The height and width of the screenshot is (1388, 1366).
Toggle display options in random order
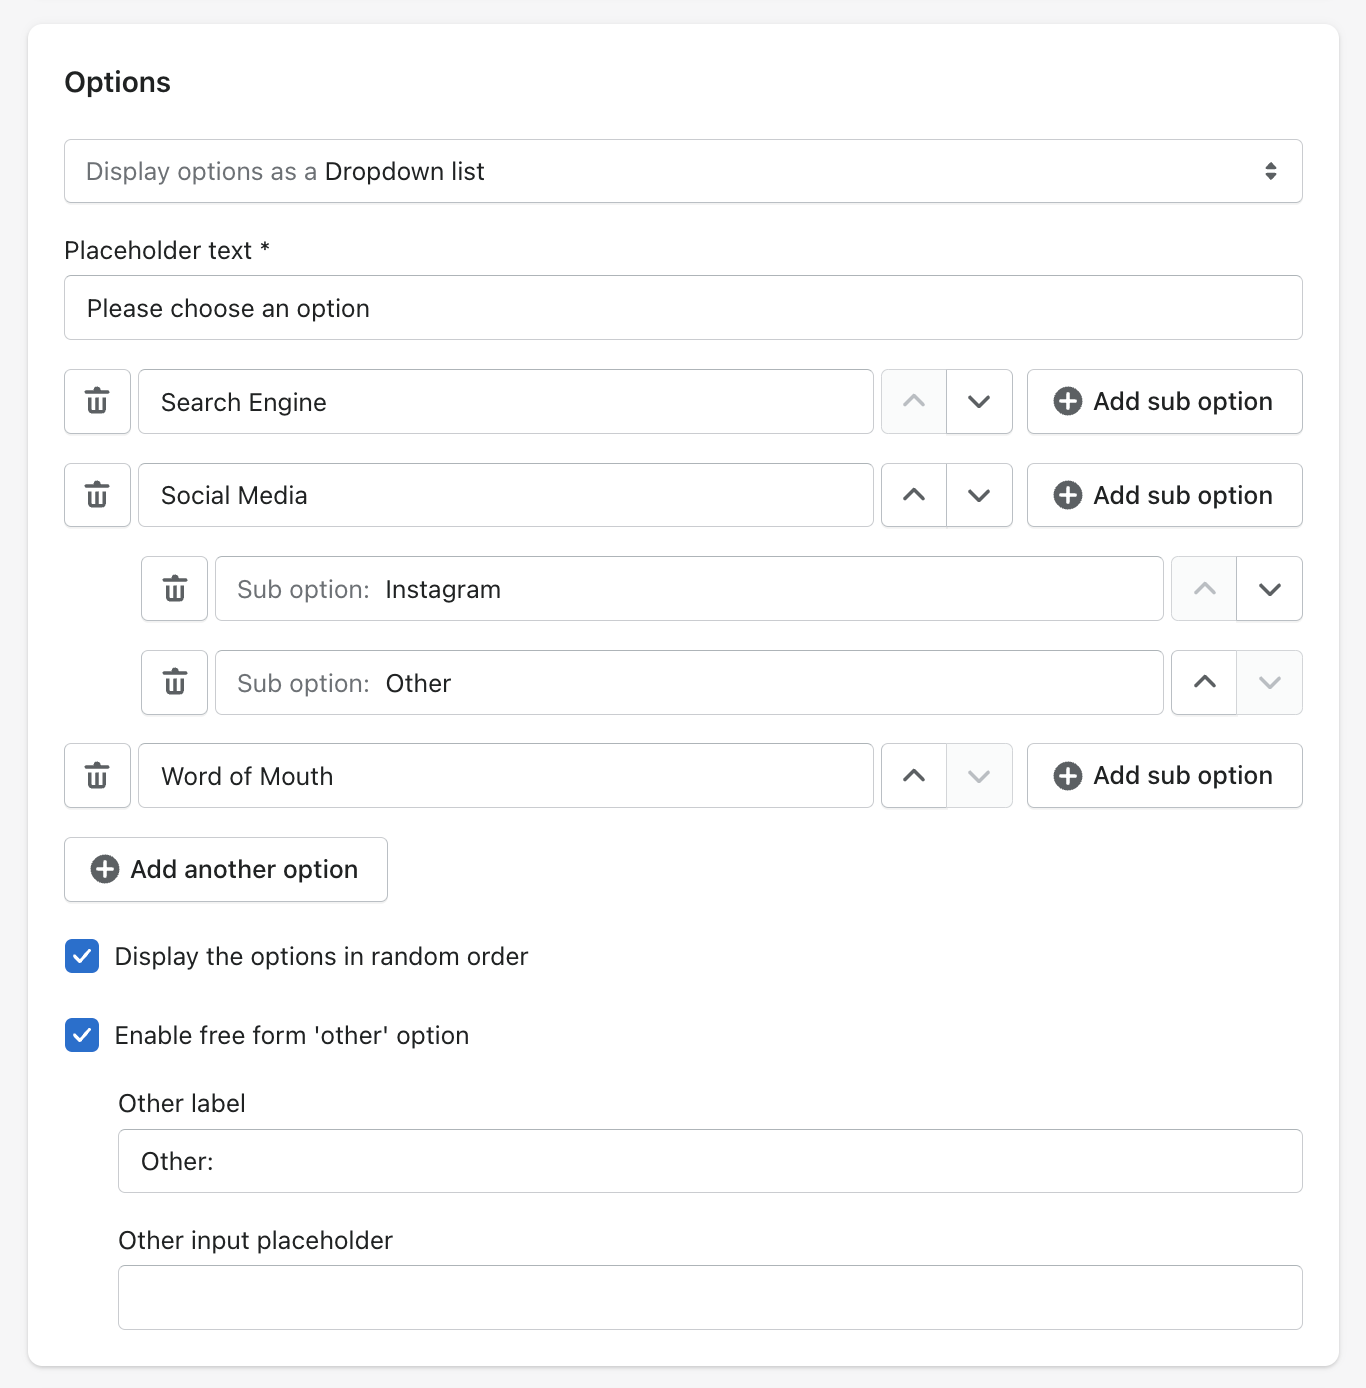click(82, 956)
